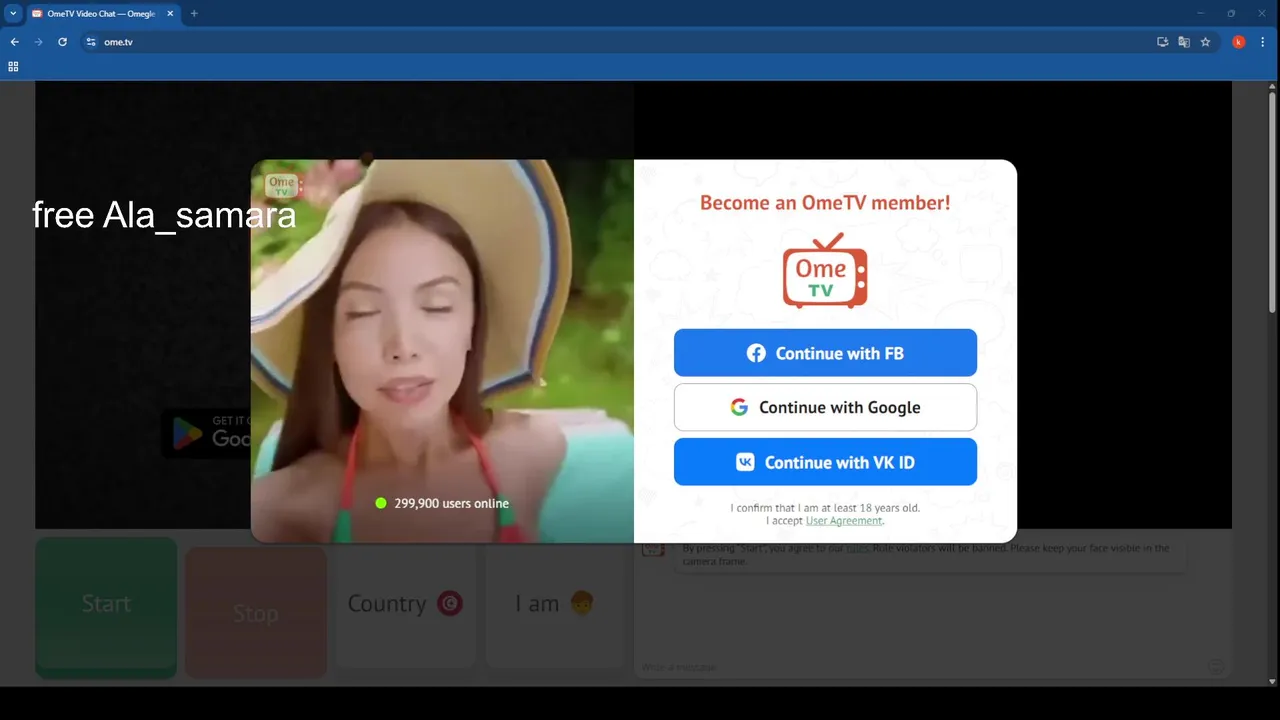This screenshot has height=720, width=1280.
Task: Click Continue with Google button
Action: [825, 407]
